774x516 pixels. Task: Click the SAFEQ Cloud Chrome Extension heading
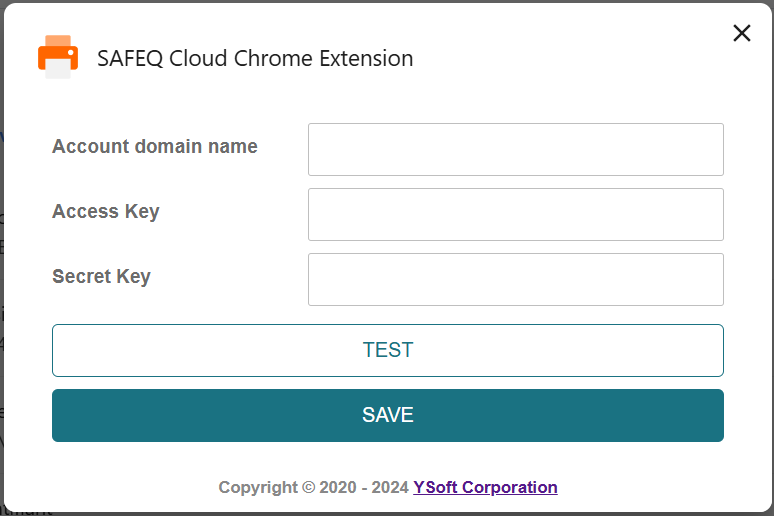pyautogui.click(x=255, y=58)
